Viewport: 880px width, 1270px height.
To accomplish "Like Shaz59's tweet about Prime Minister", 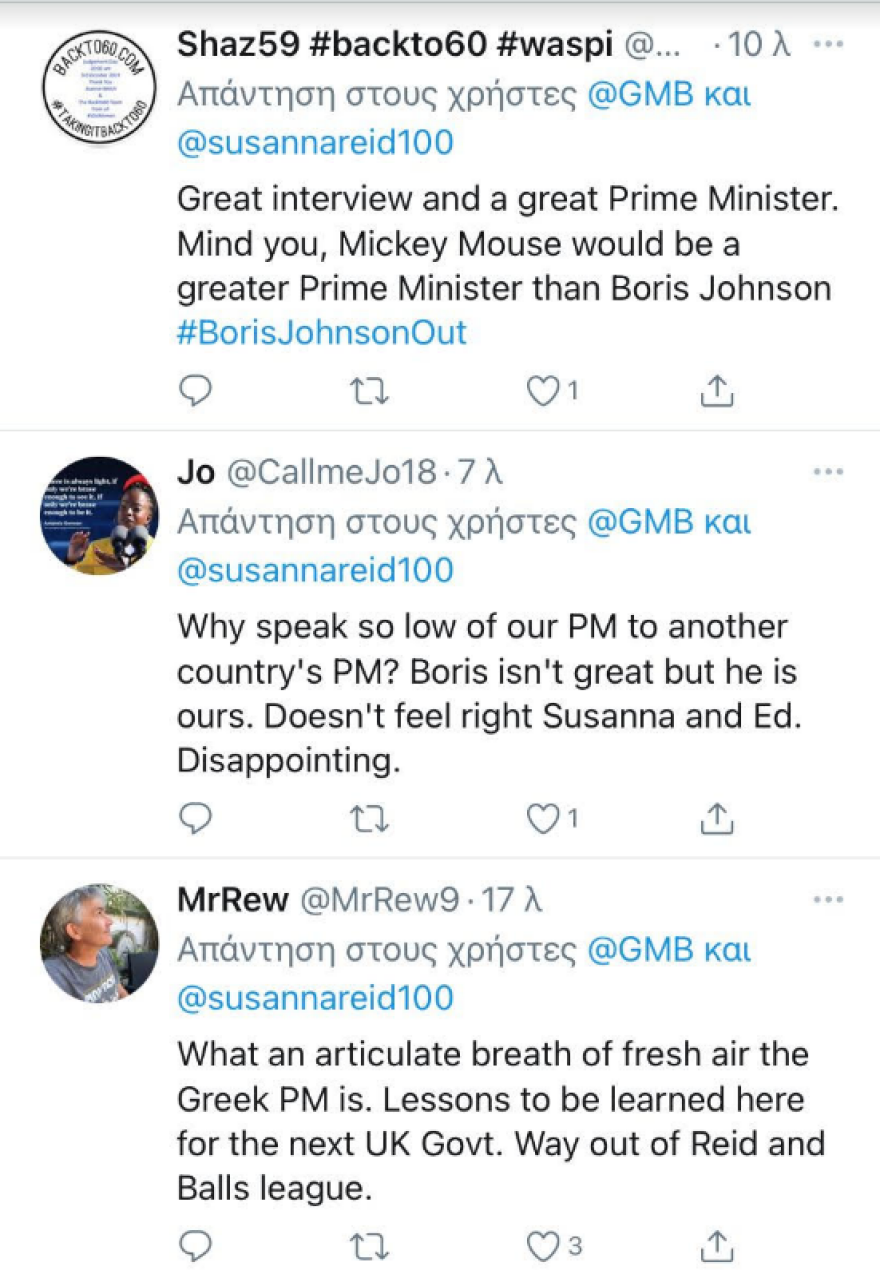I will [543, 392].
